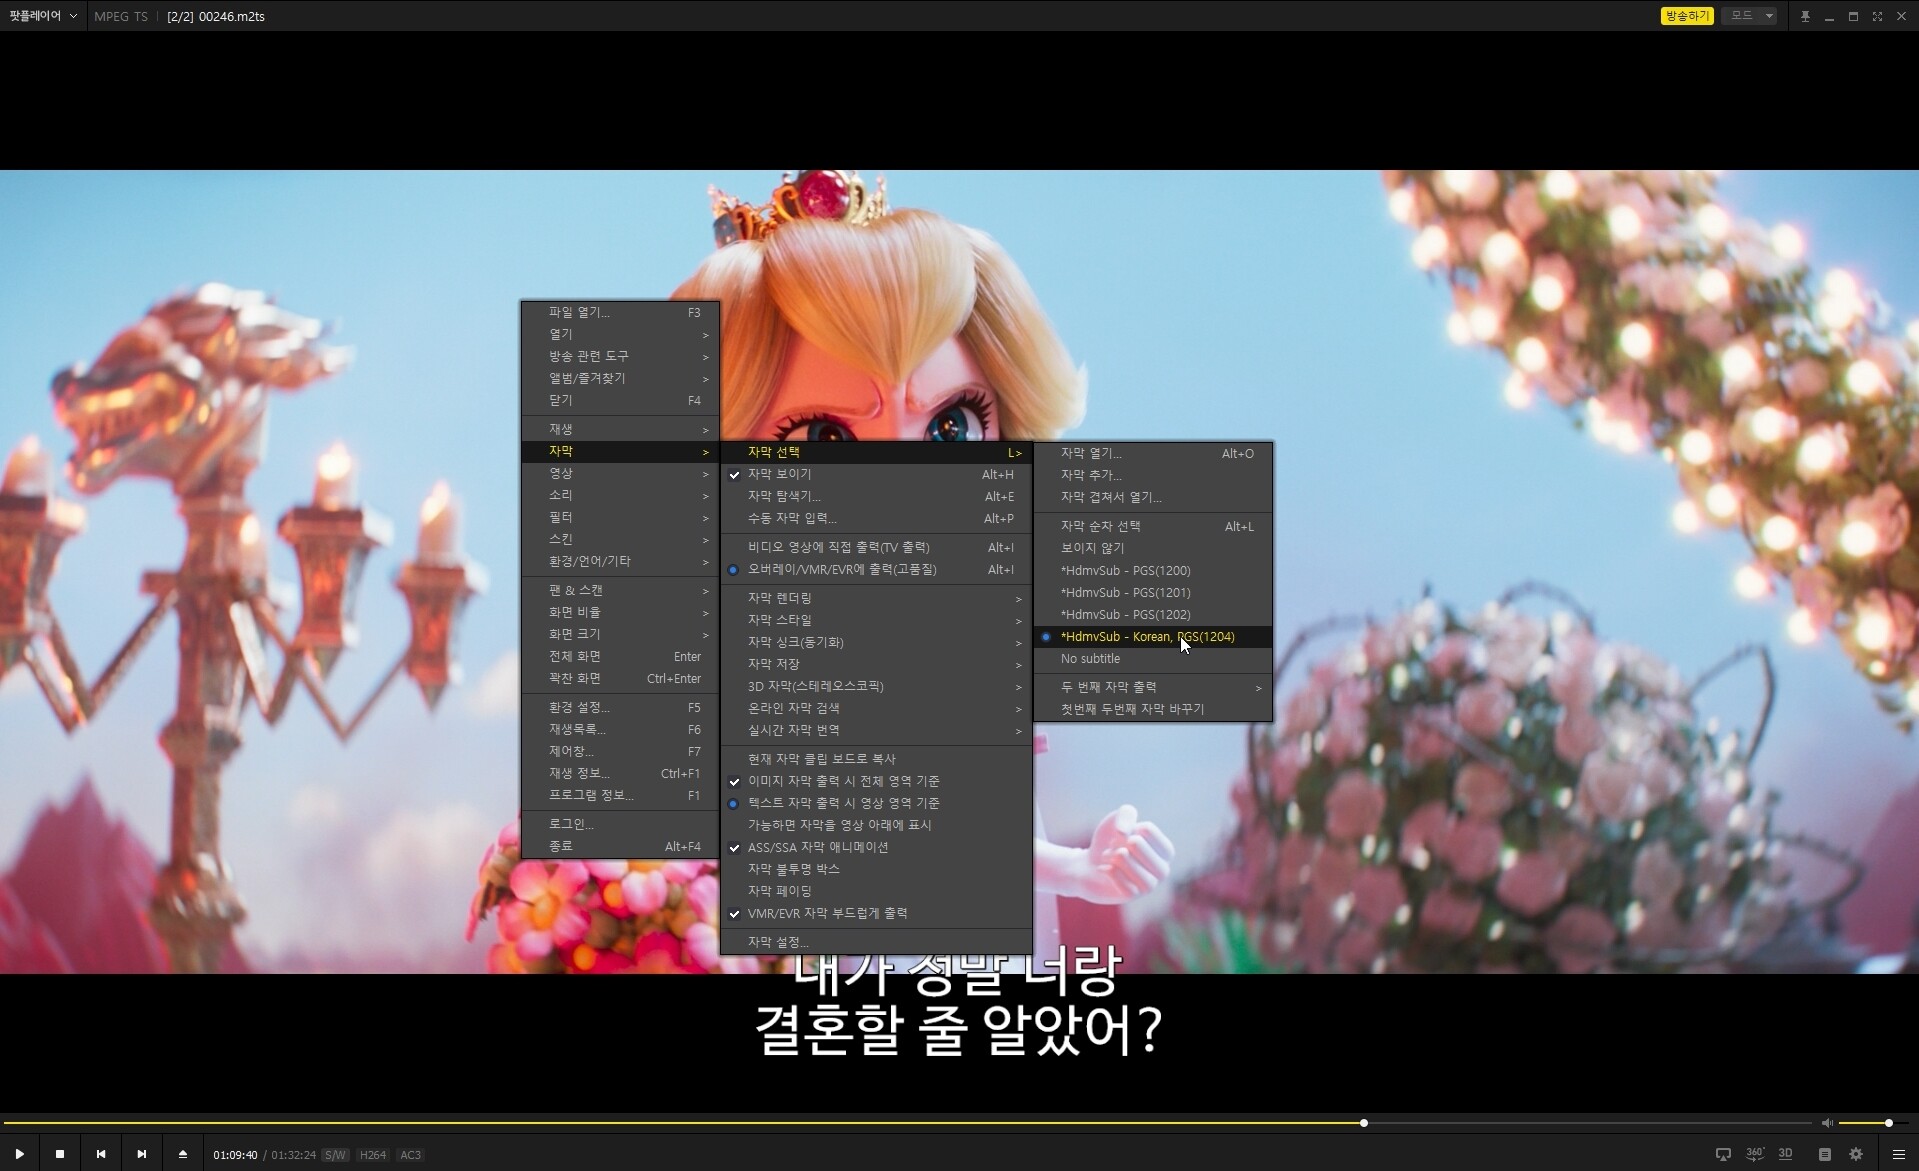Pin window on top with the pin icon
The image size is (1919, 1171).
pyautogui.click(x=1805, y=16)
